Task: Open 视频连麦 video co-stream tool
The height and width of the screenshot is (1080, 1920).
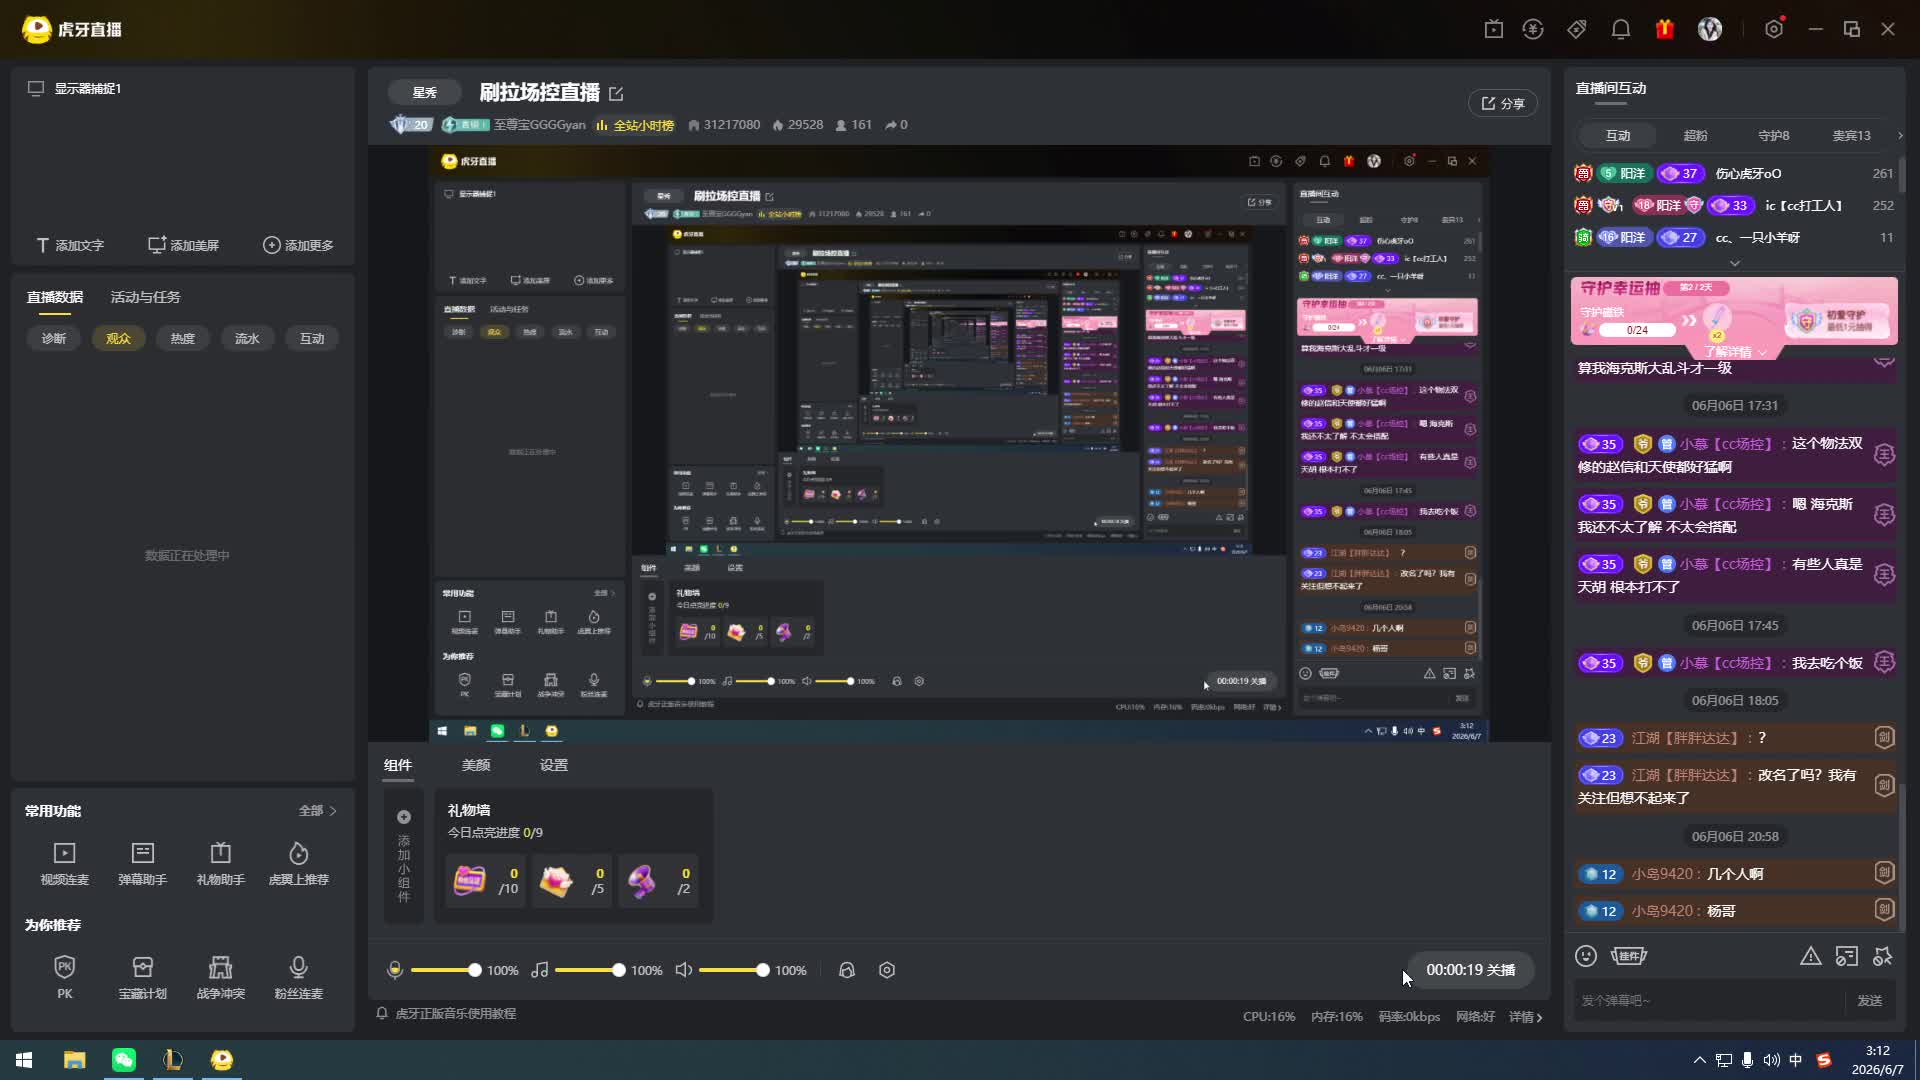Action: pos(65,863)
